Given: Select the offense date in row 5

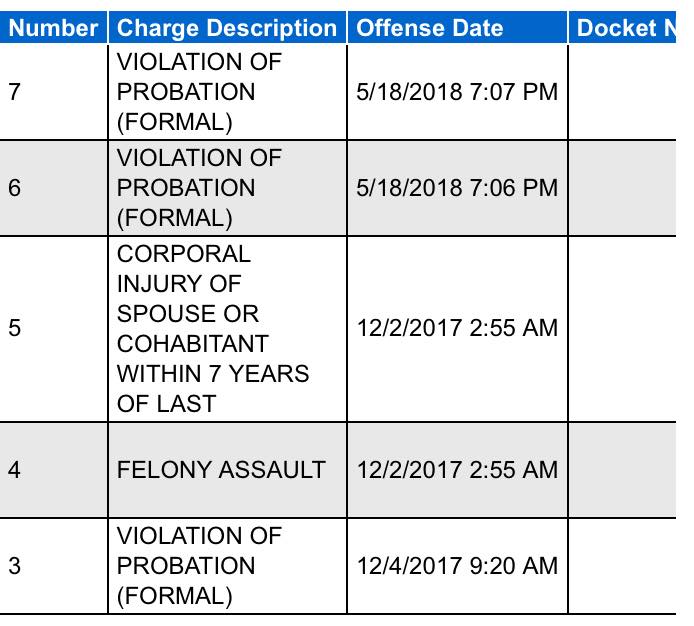Looking at the screenshot, I should coord(456,328).
